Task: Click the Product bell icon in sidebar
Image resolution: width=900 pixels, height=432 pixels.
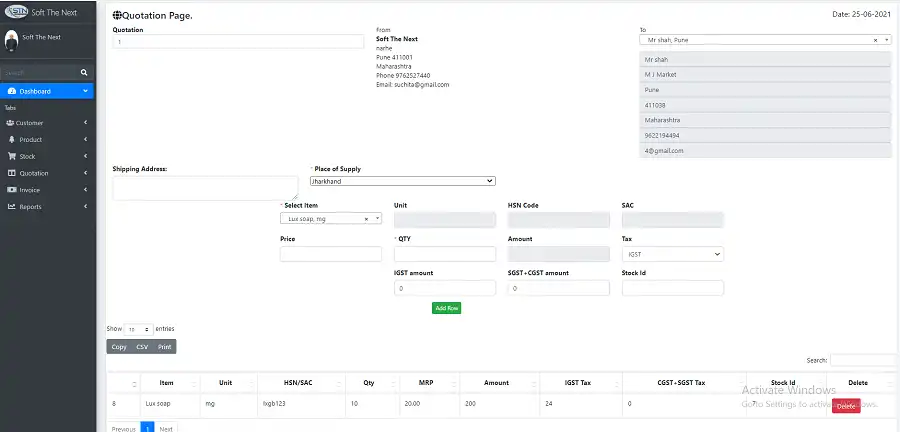Action: [11, 140]
